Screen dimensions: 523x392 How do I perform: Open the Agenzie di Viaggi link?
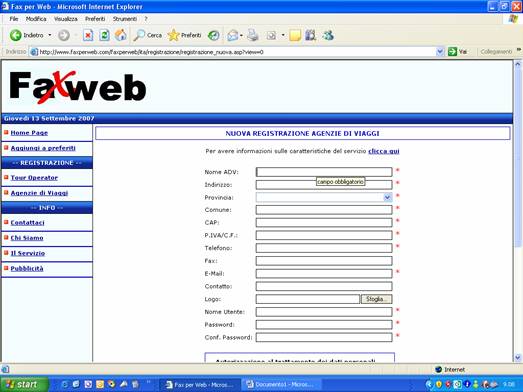pyautogui.click(x=39, y=193)
